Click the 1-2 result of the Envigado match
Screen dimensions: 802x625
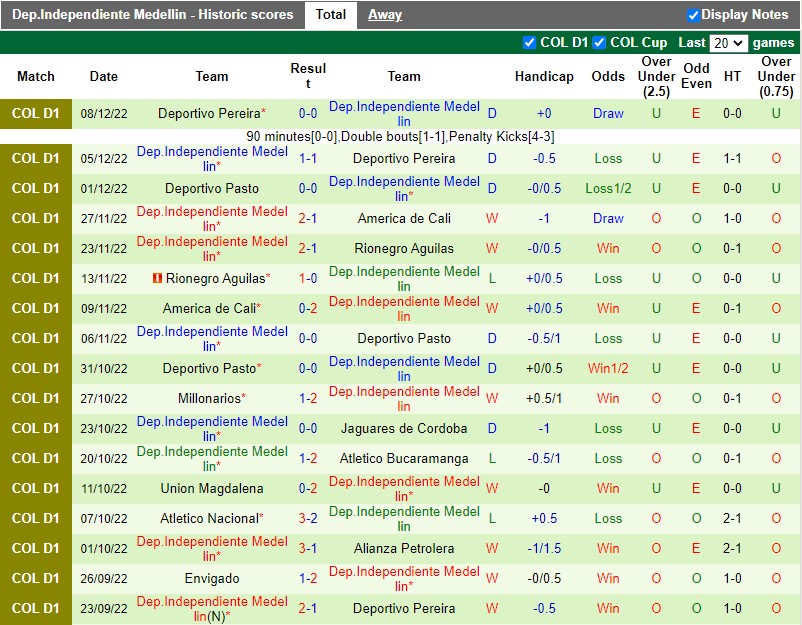click(x=308, y=578)
